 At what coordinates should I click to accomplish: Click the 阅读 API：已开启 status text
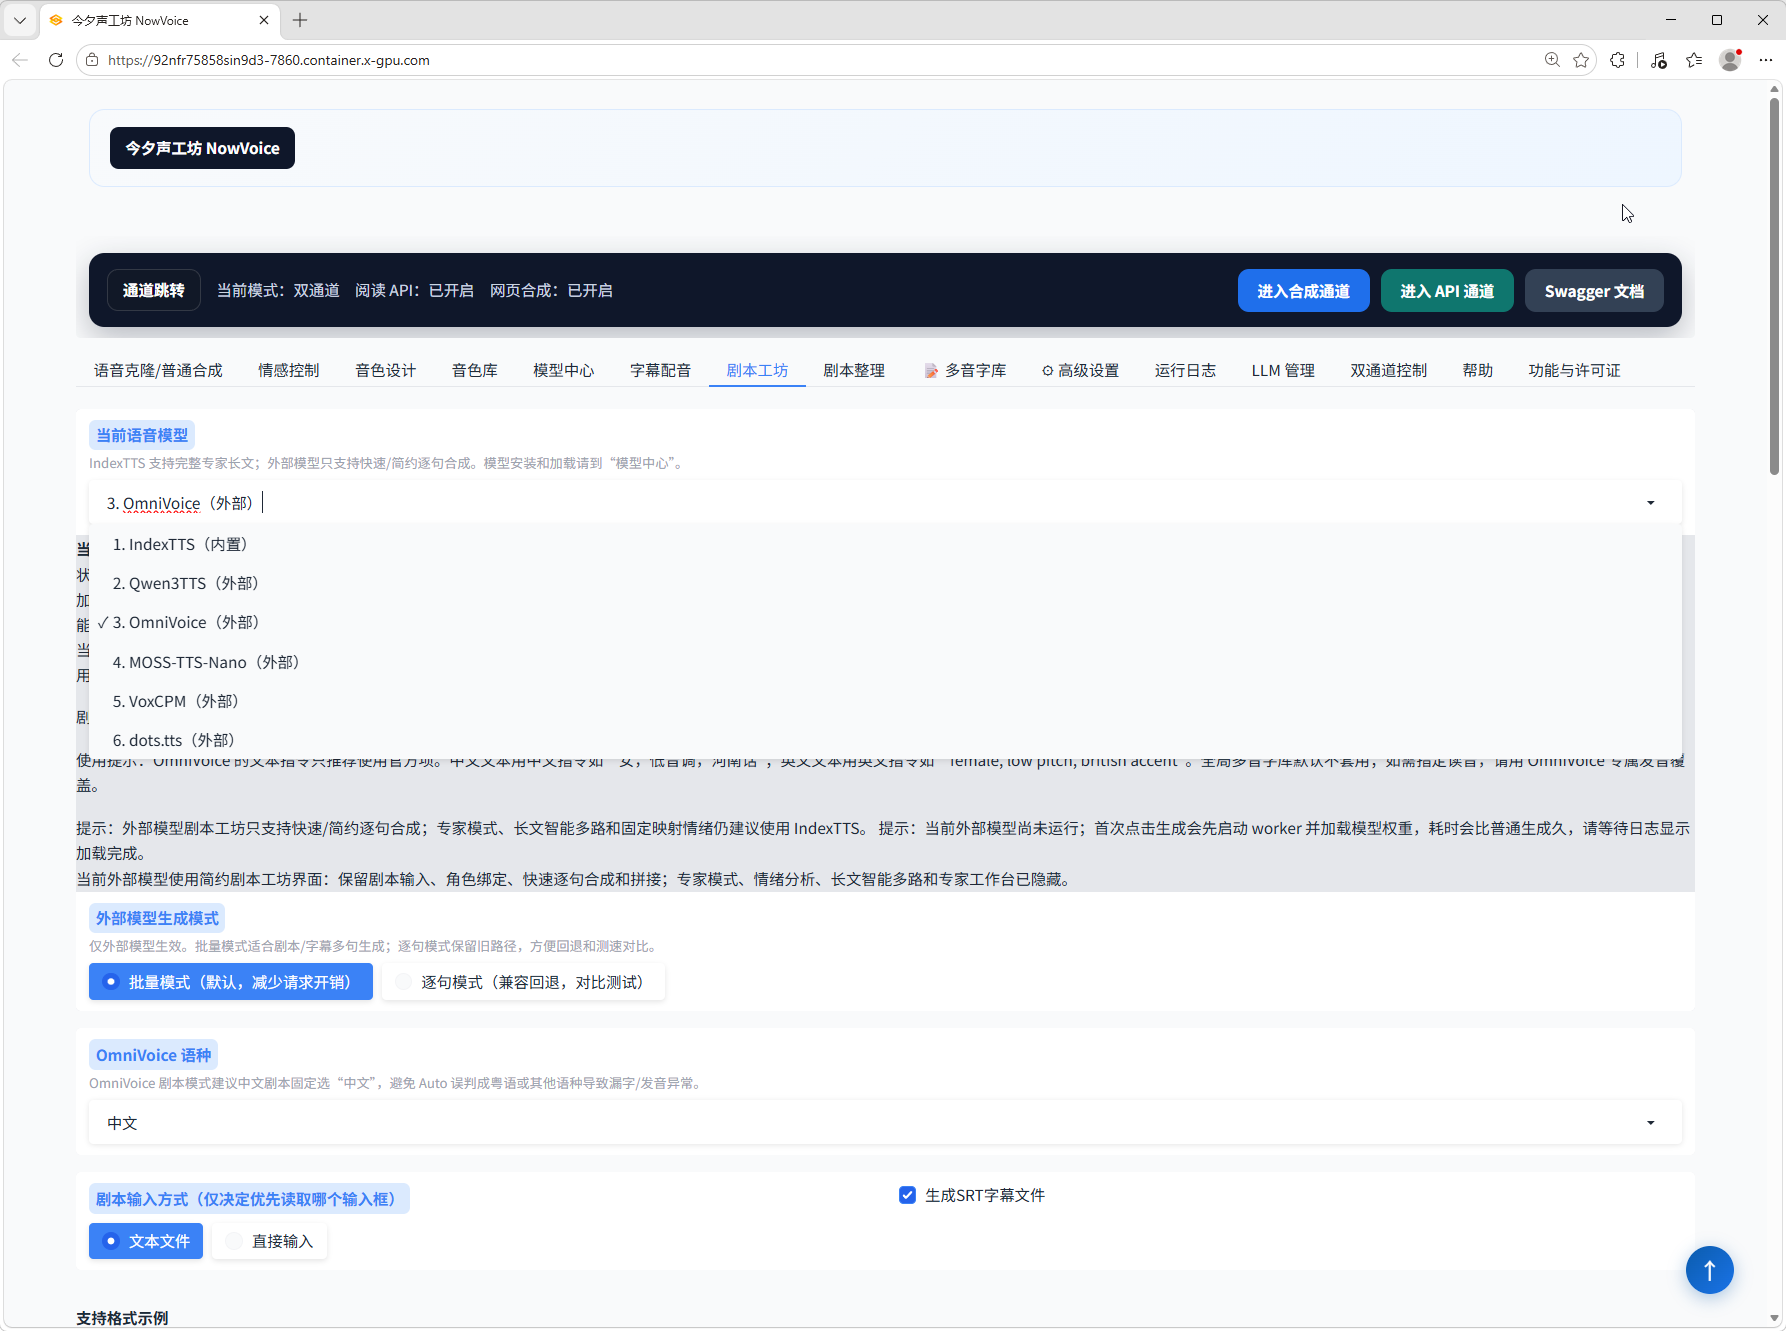click(x=414, y=290)
